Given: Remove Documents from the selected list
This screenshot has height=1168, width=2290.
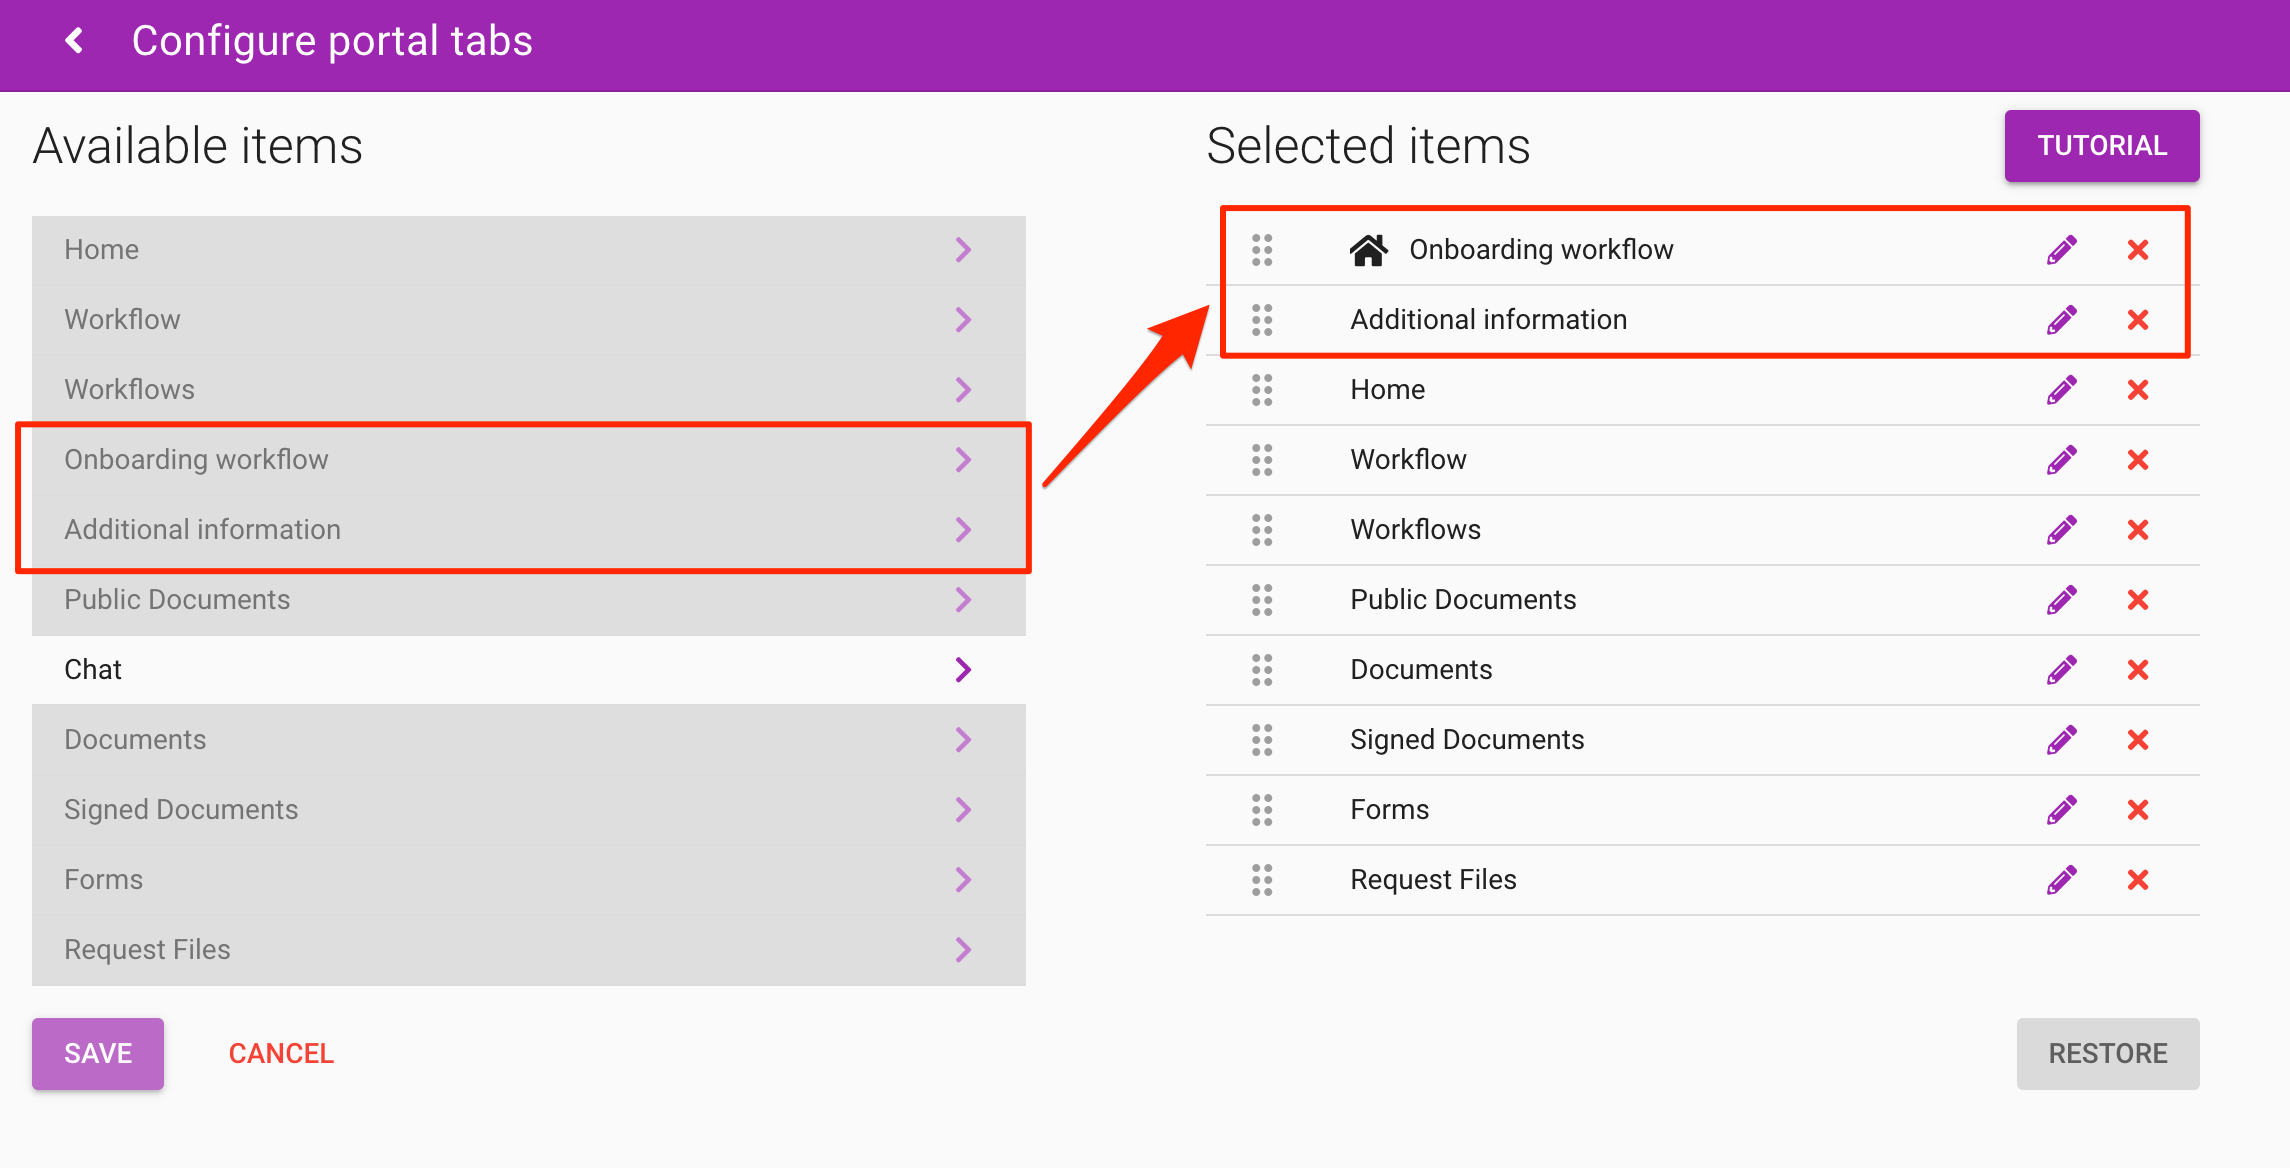Looking at the screenshot, I should (2137, 670).
